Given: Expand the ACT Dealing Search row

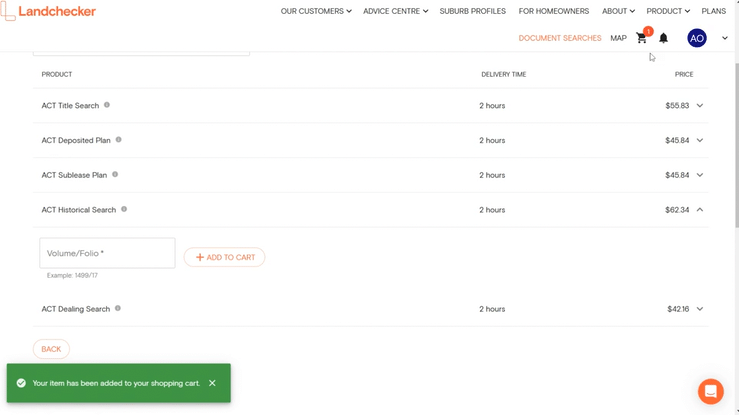Looking at the screenshot, I should click(700, 309).
